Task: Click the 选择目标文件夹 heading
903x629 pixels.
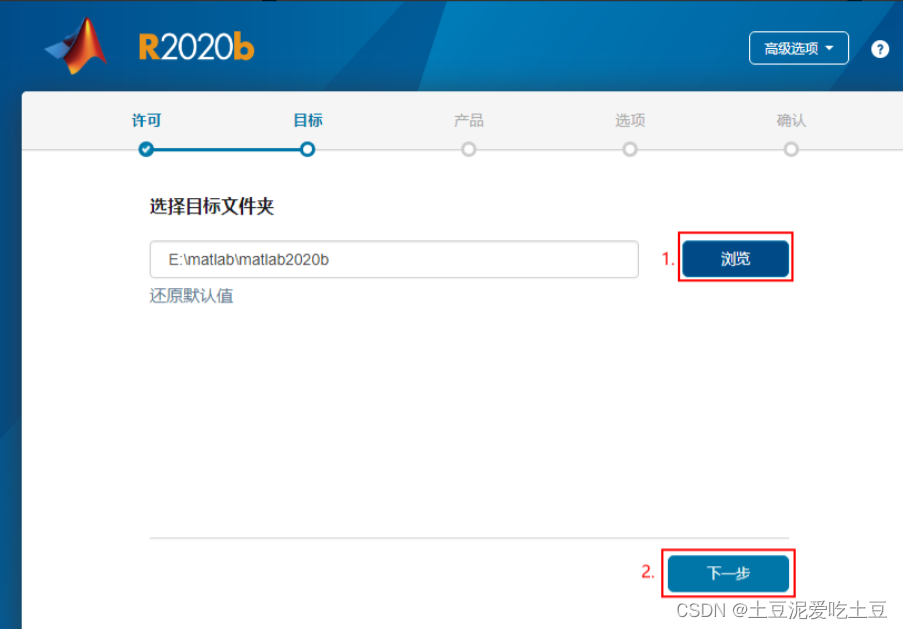Action: [211, 206]
